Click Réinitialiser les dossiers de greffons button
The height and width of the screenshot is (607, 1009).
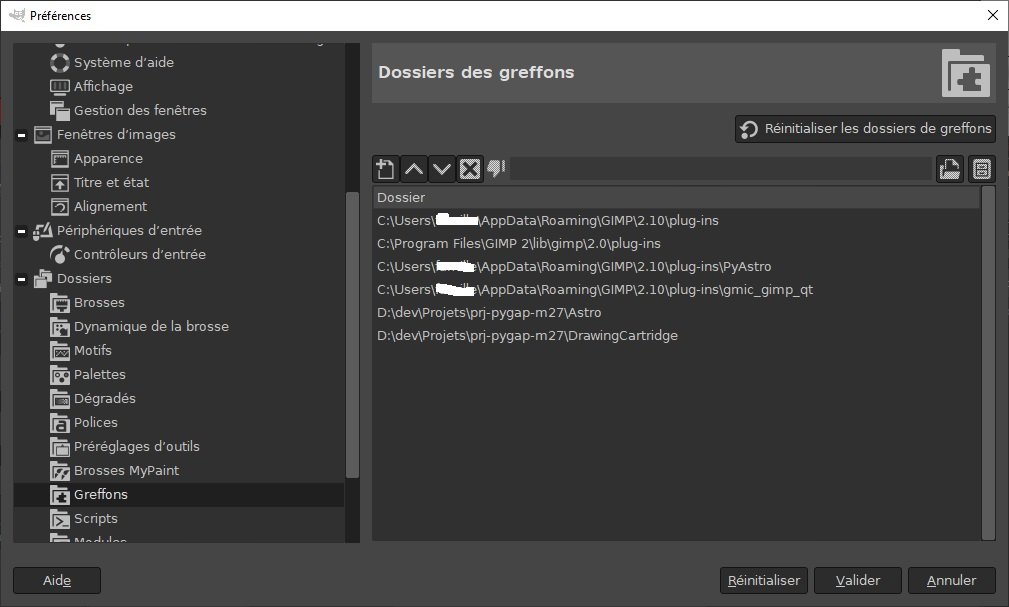[x=865, y=129]
